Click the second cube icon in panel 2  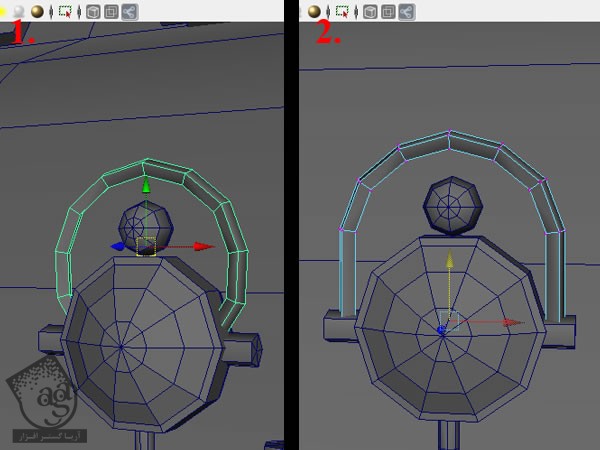(388, 12)
